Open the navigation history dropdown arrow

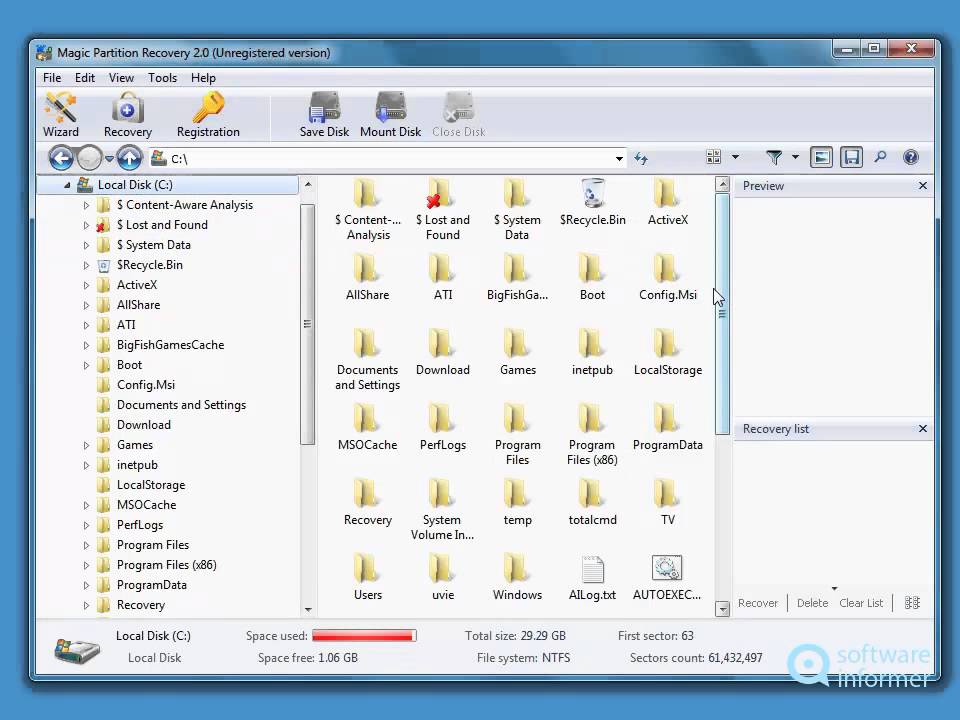pos(109,159)
